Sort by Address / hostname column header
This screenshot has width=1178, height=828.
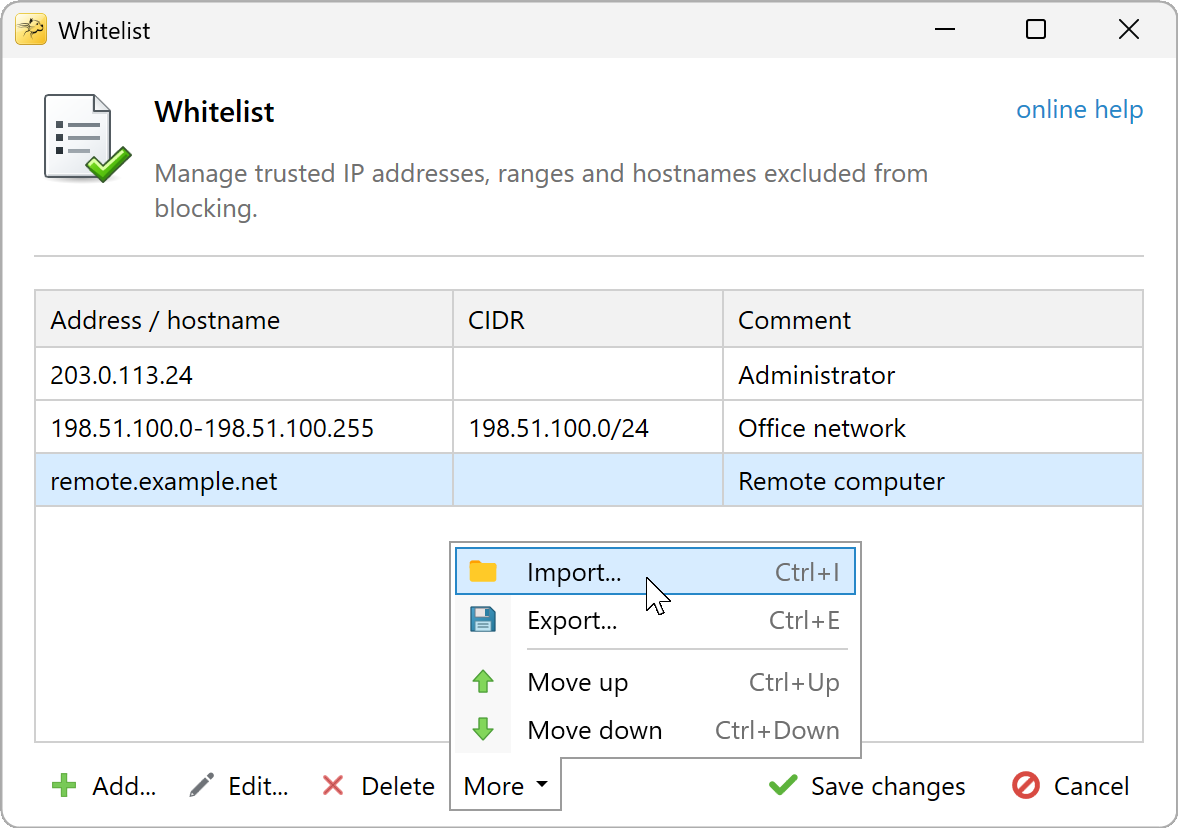click(243, 319)
